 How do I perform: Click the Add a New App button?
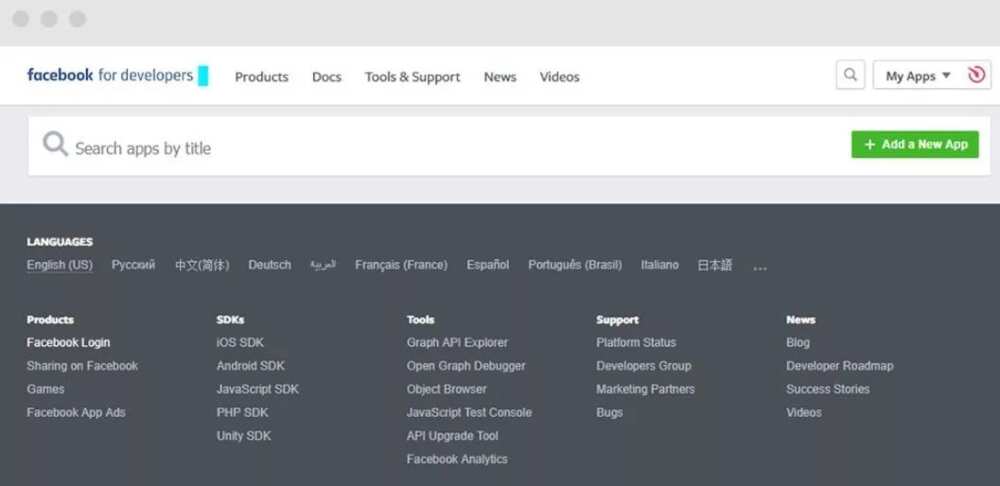[x=915, y=145]
